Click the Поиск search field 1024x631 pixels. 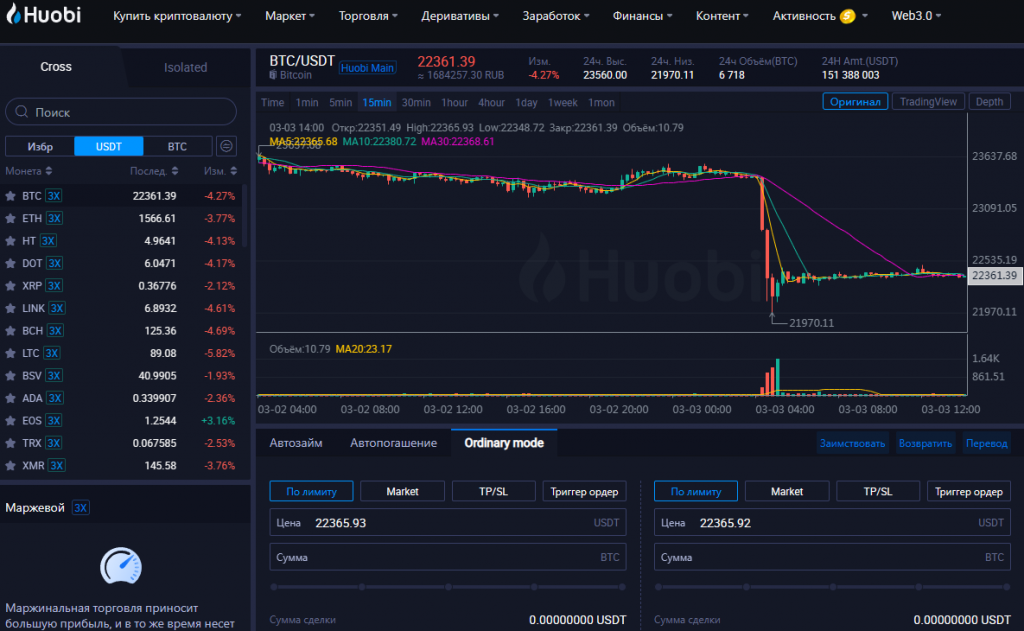point(121,112)
